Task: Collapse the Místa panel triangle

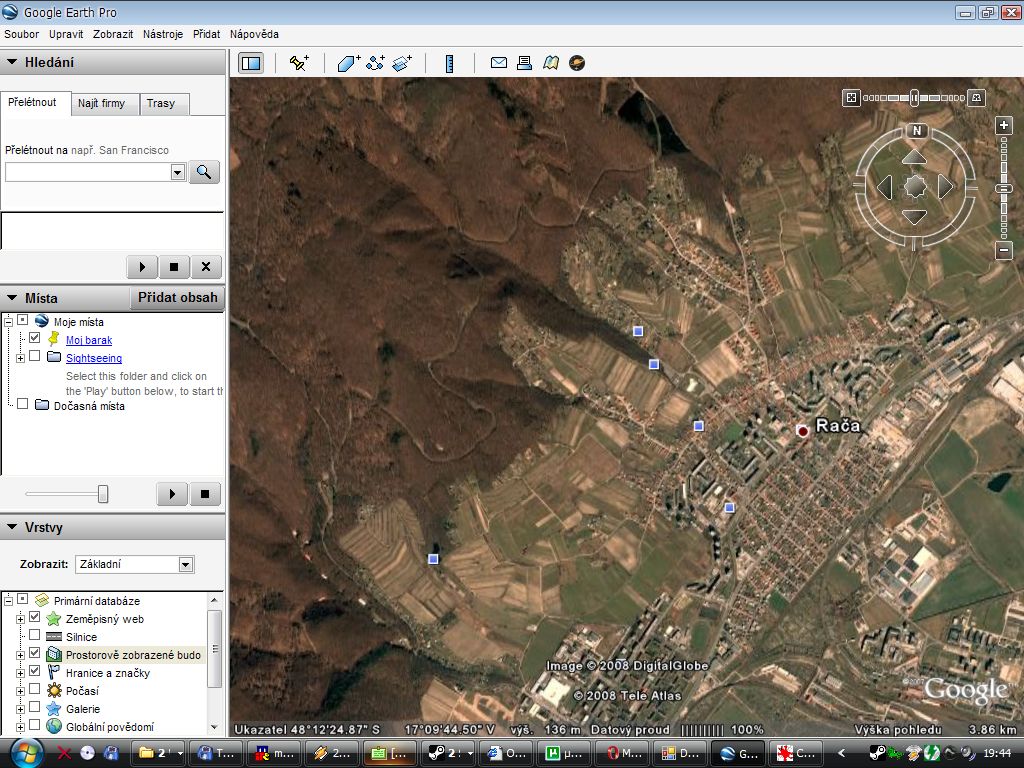Action: (x=12, y=298)
